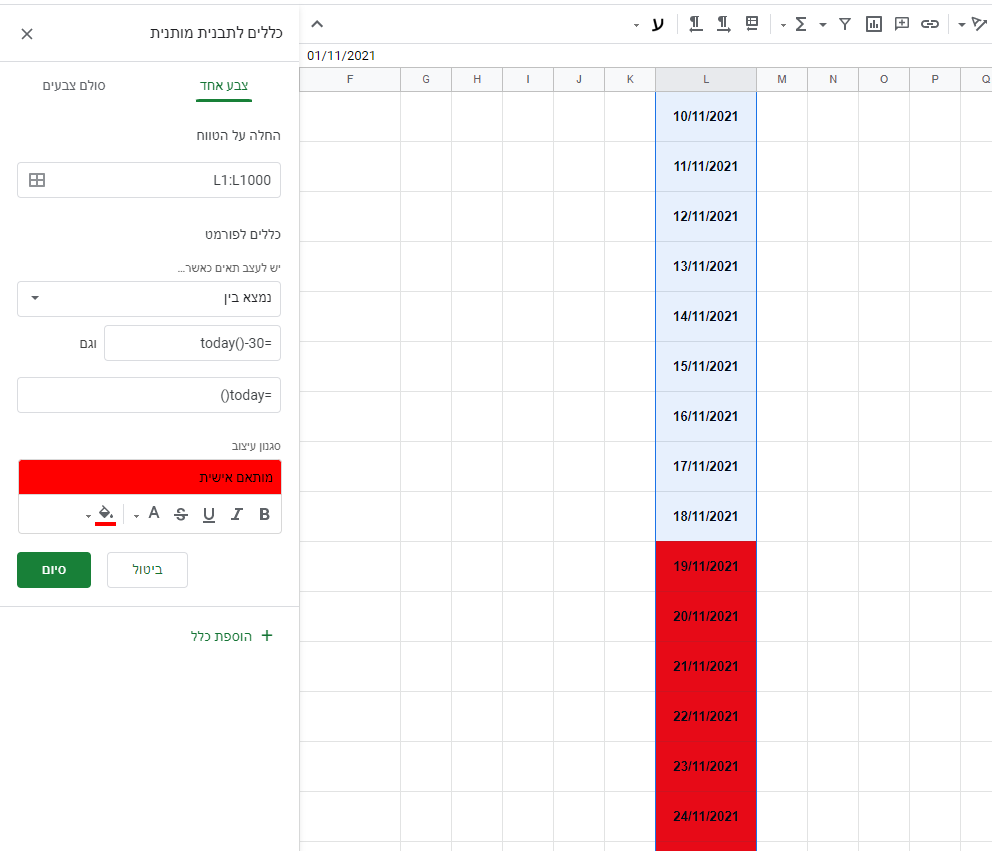Switch the sheet direction icon
This screenshot has height=851, width=992.
tap(752, 24)
